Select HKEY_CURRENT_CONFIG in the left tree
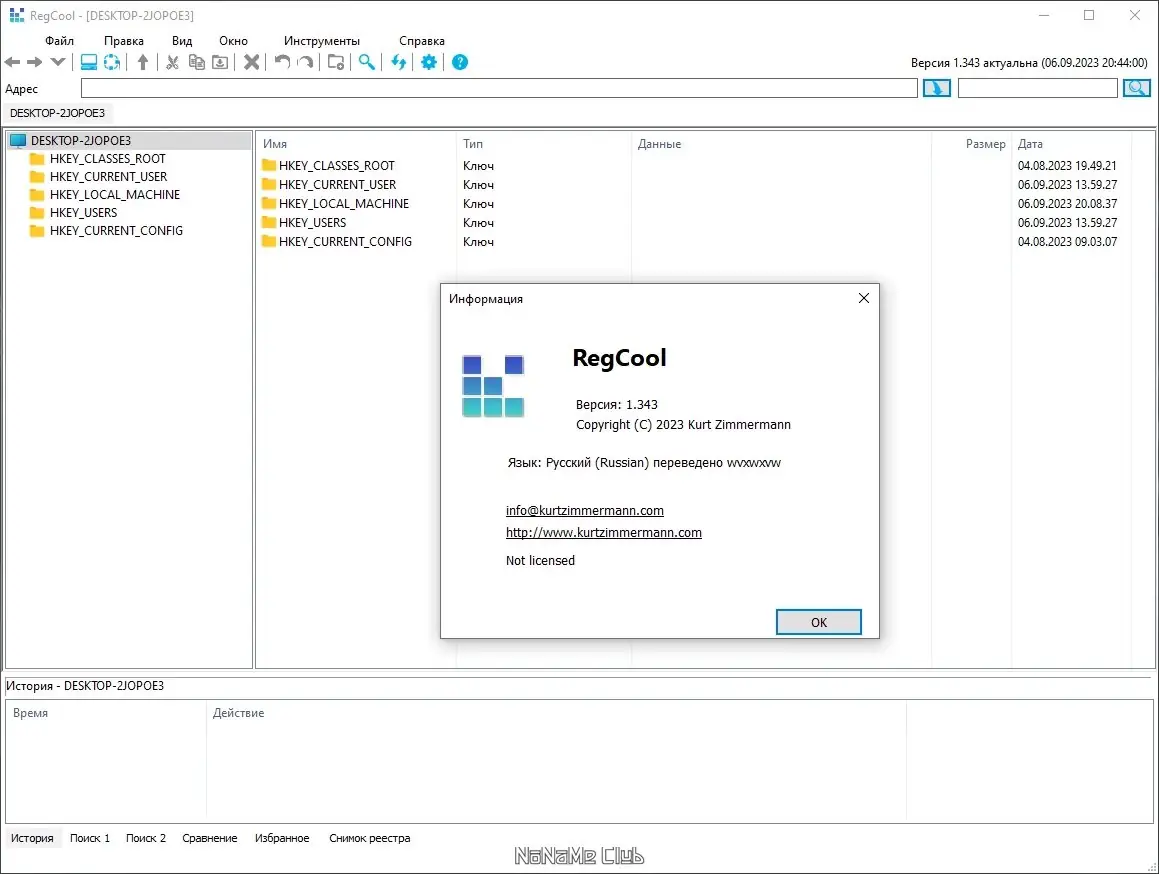 (116, 231)
